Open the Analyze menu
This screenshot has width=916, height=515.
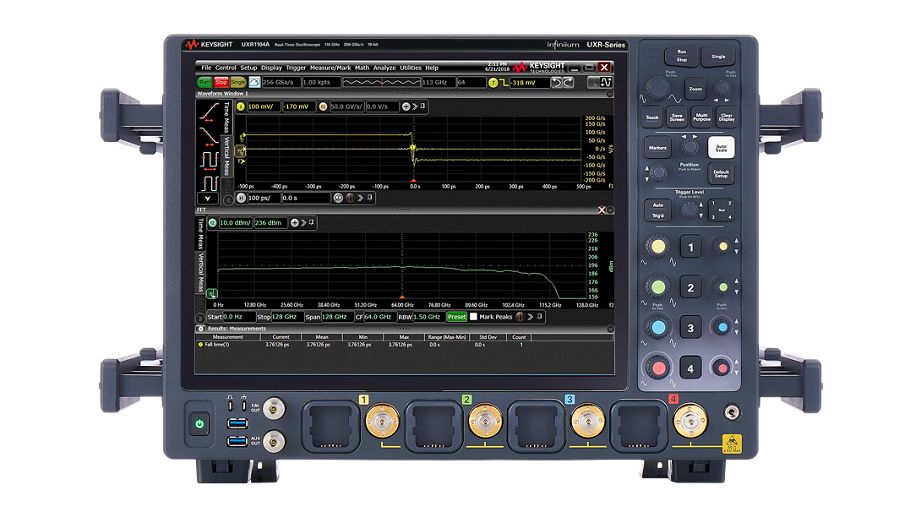pos(384,68)
